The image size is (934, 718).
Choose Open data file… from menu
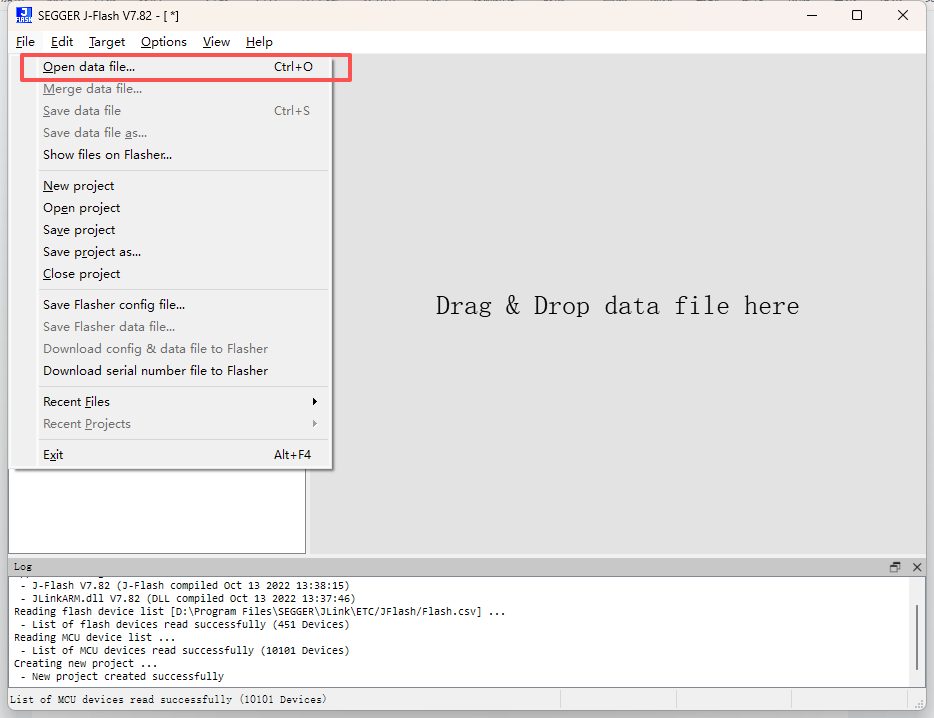[178, 67]
